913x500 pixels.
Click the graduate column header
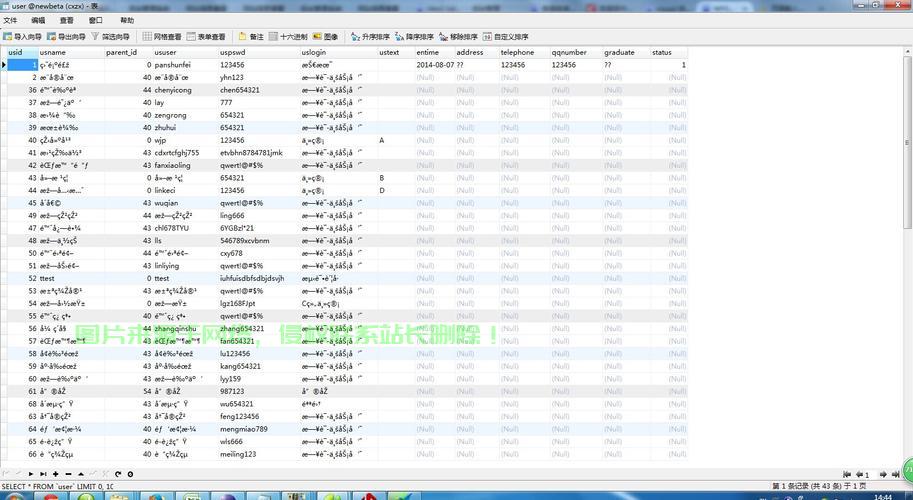point(627,52)
